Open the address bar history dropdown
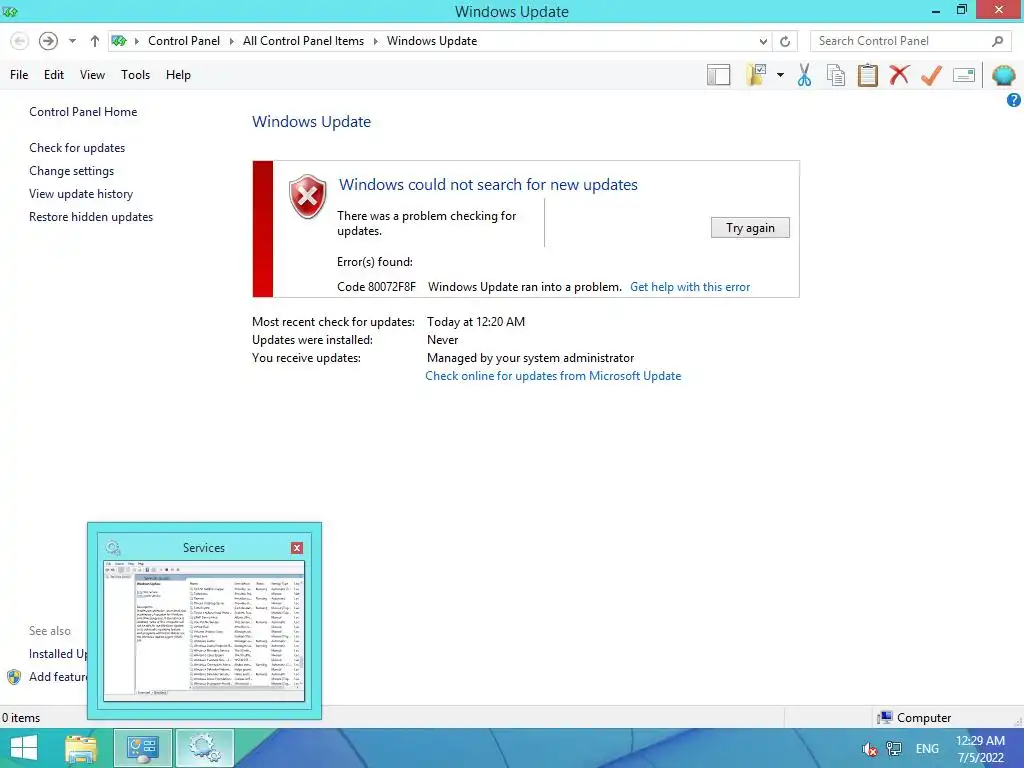The width and height of the screenshot is (1024, 768). 763,41
